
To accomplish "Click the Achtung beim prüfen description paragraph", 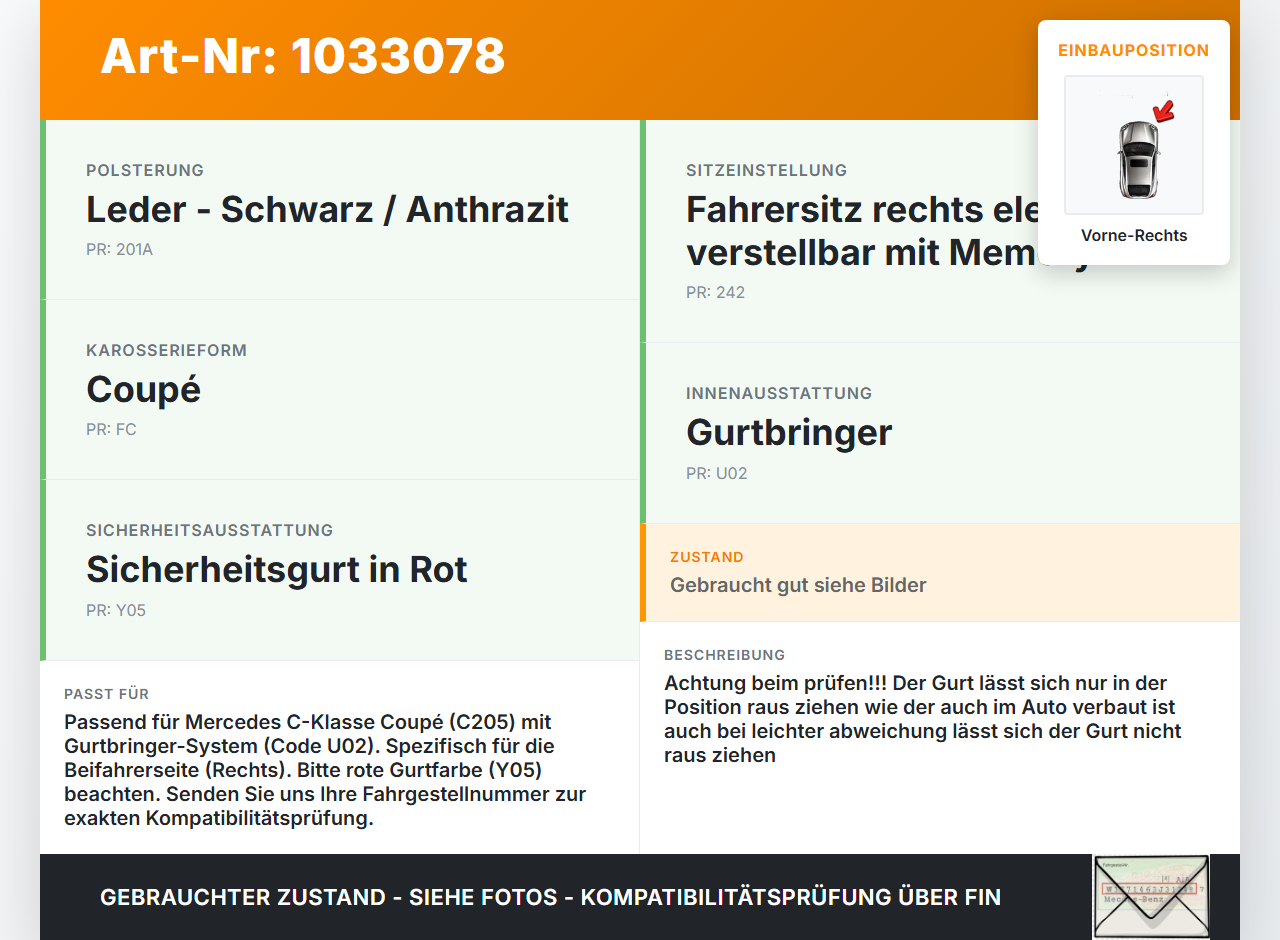I will pyautogui.click(x=923, y=719).
